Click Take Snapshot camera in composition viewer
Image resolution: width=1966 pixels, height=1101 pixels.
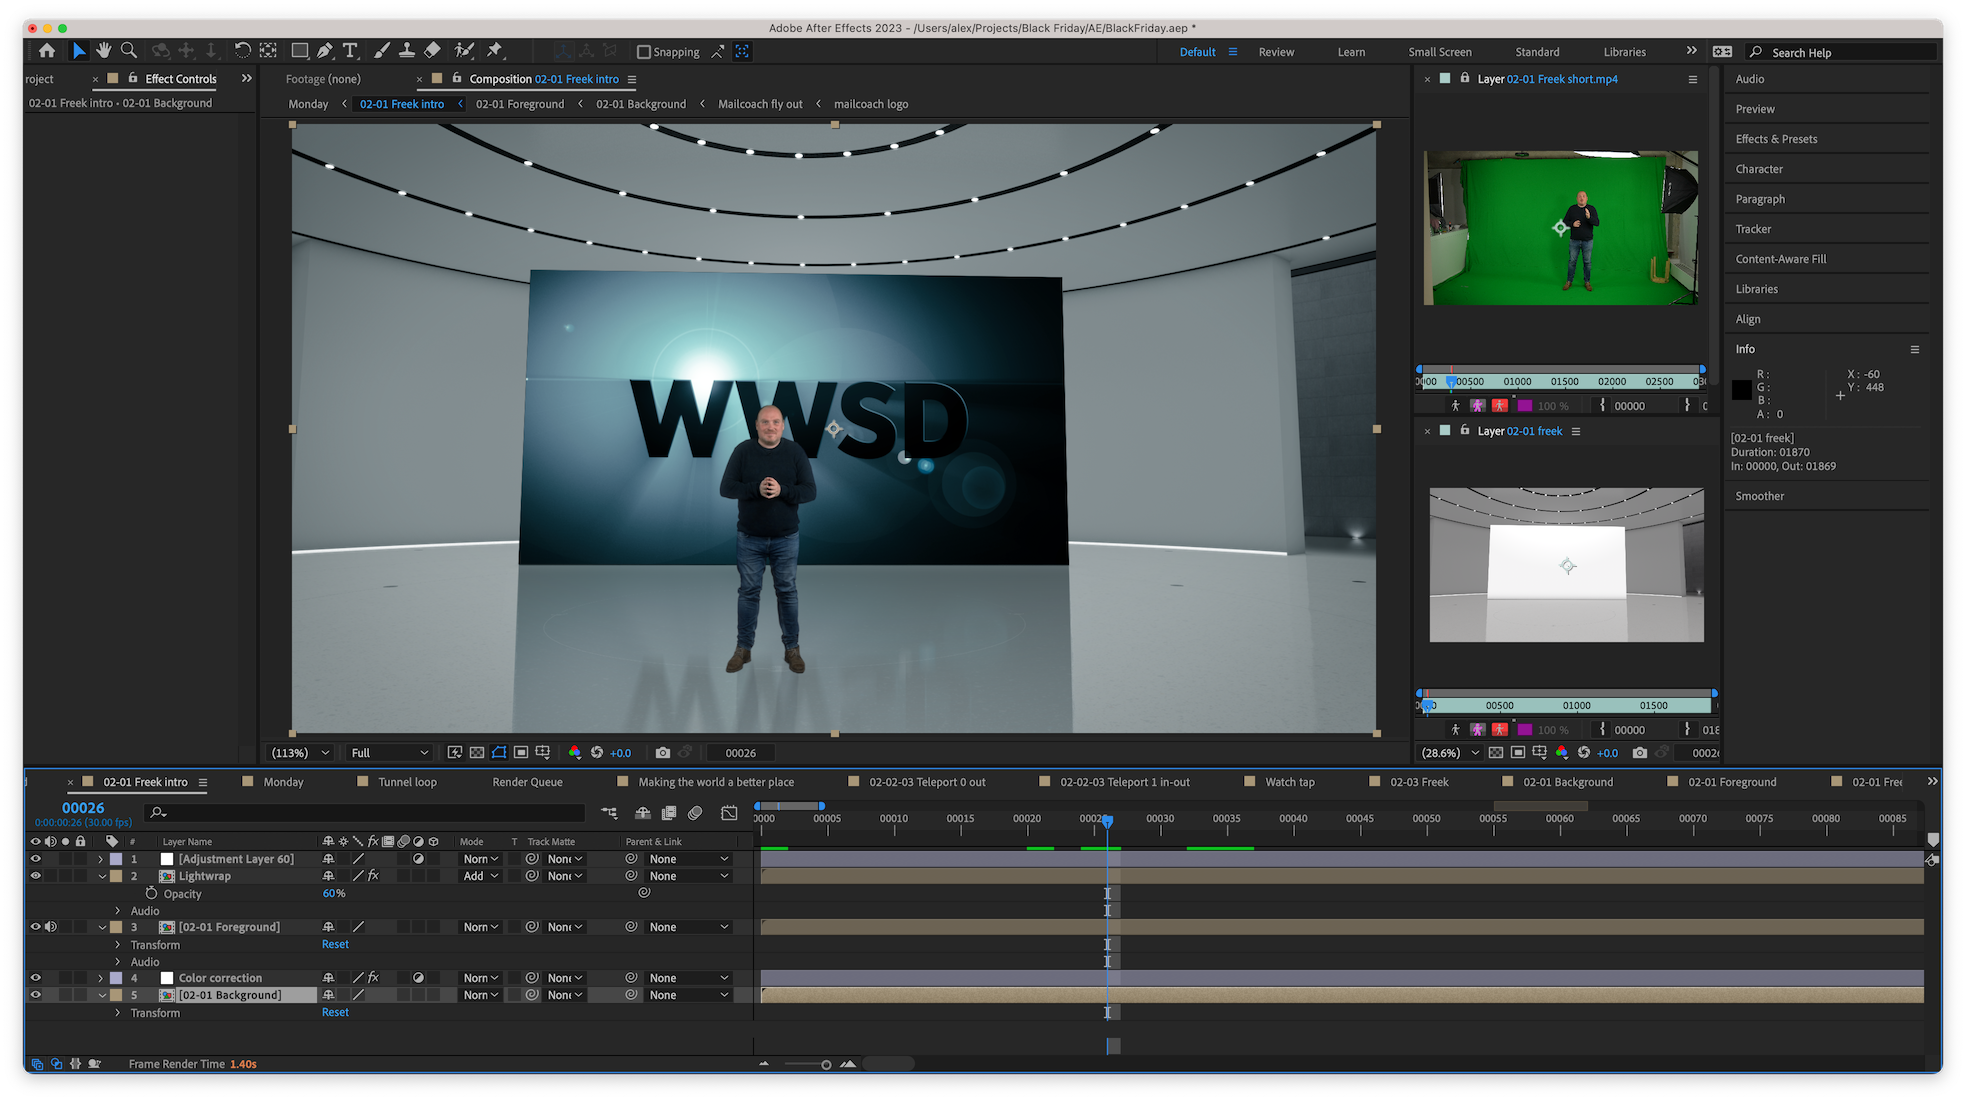(663, 752)
